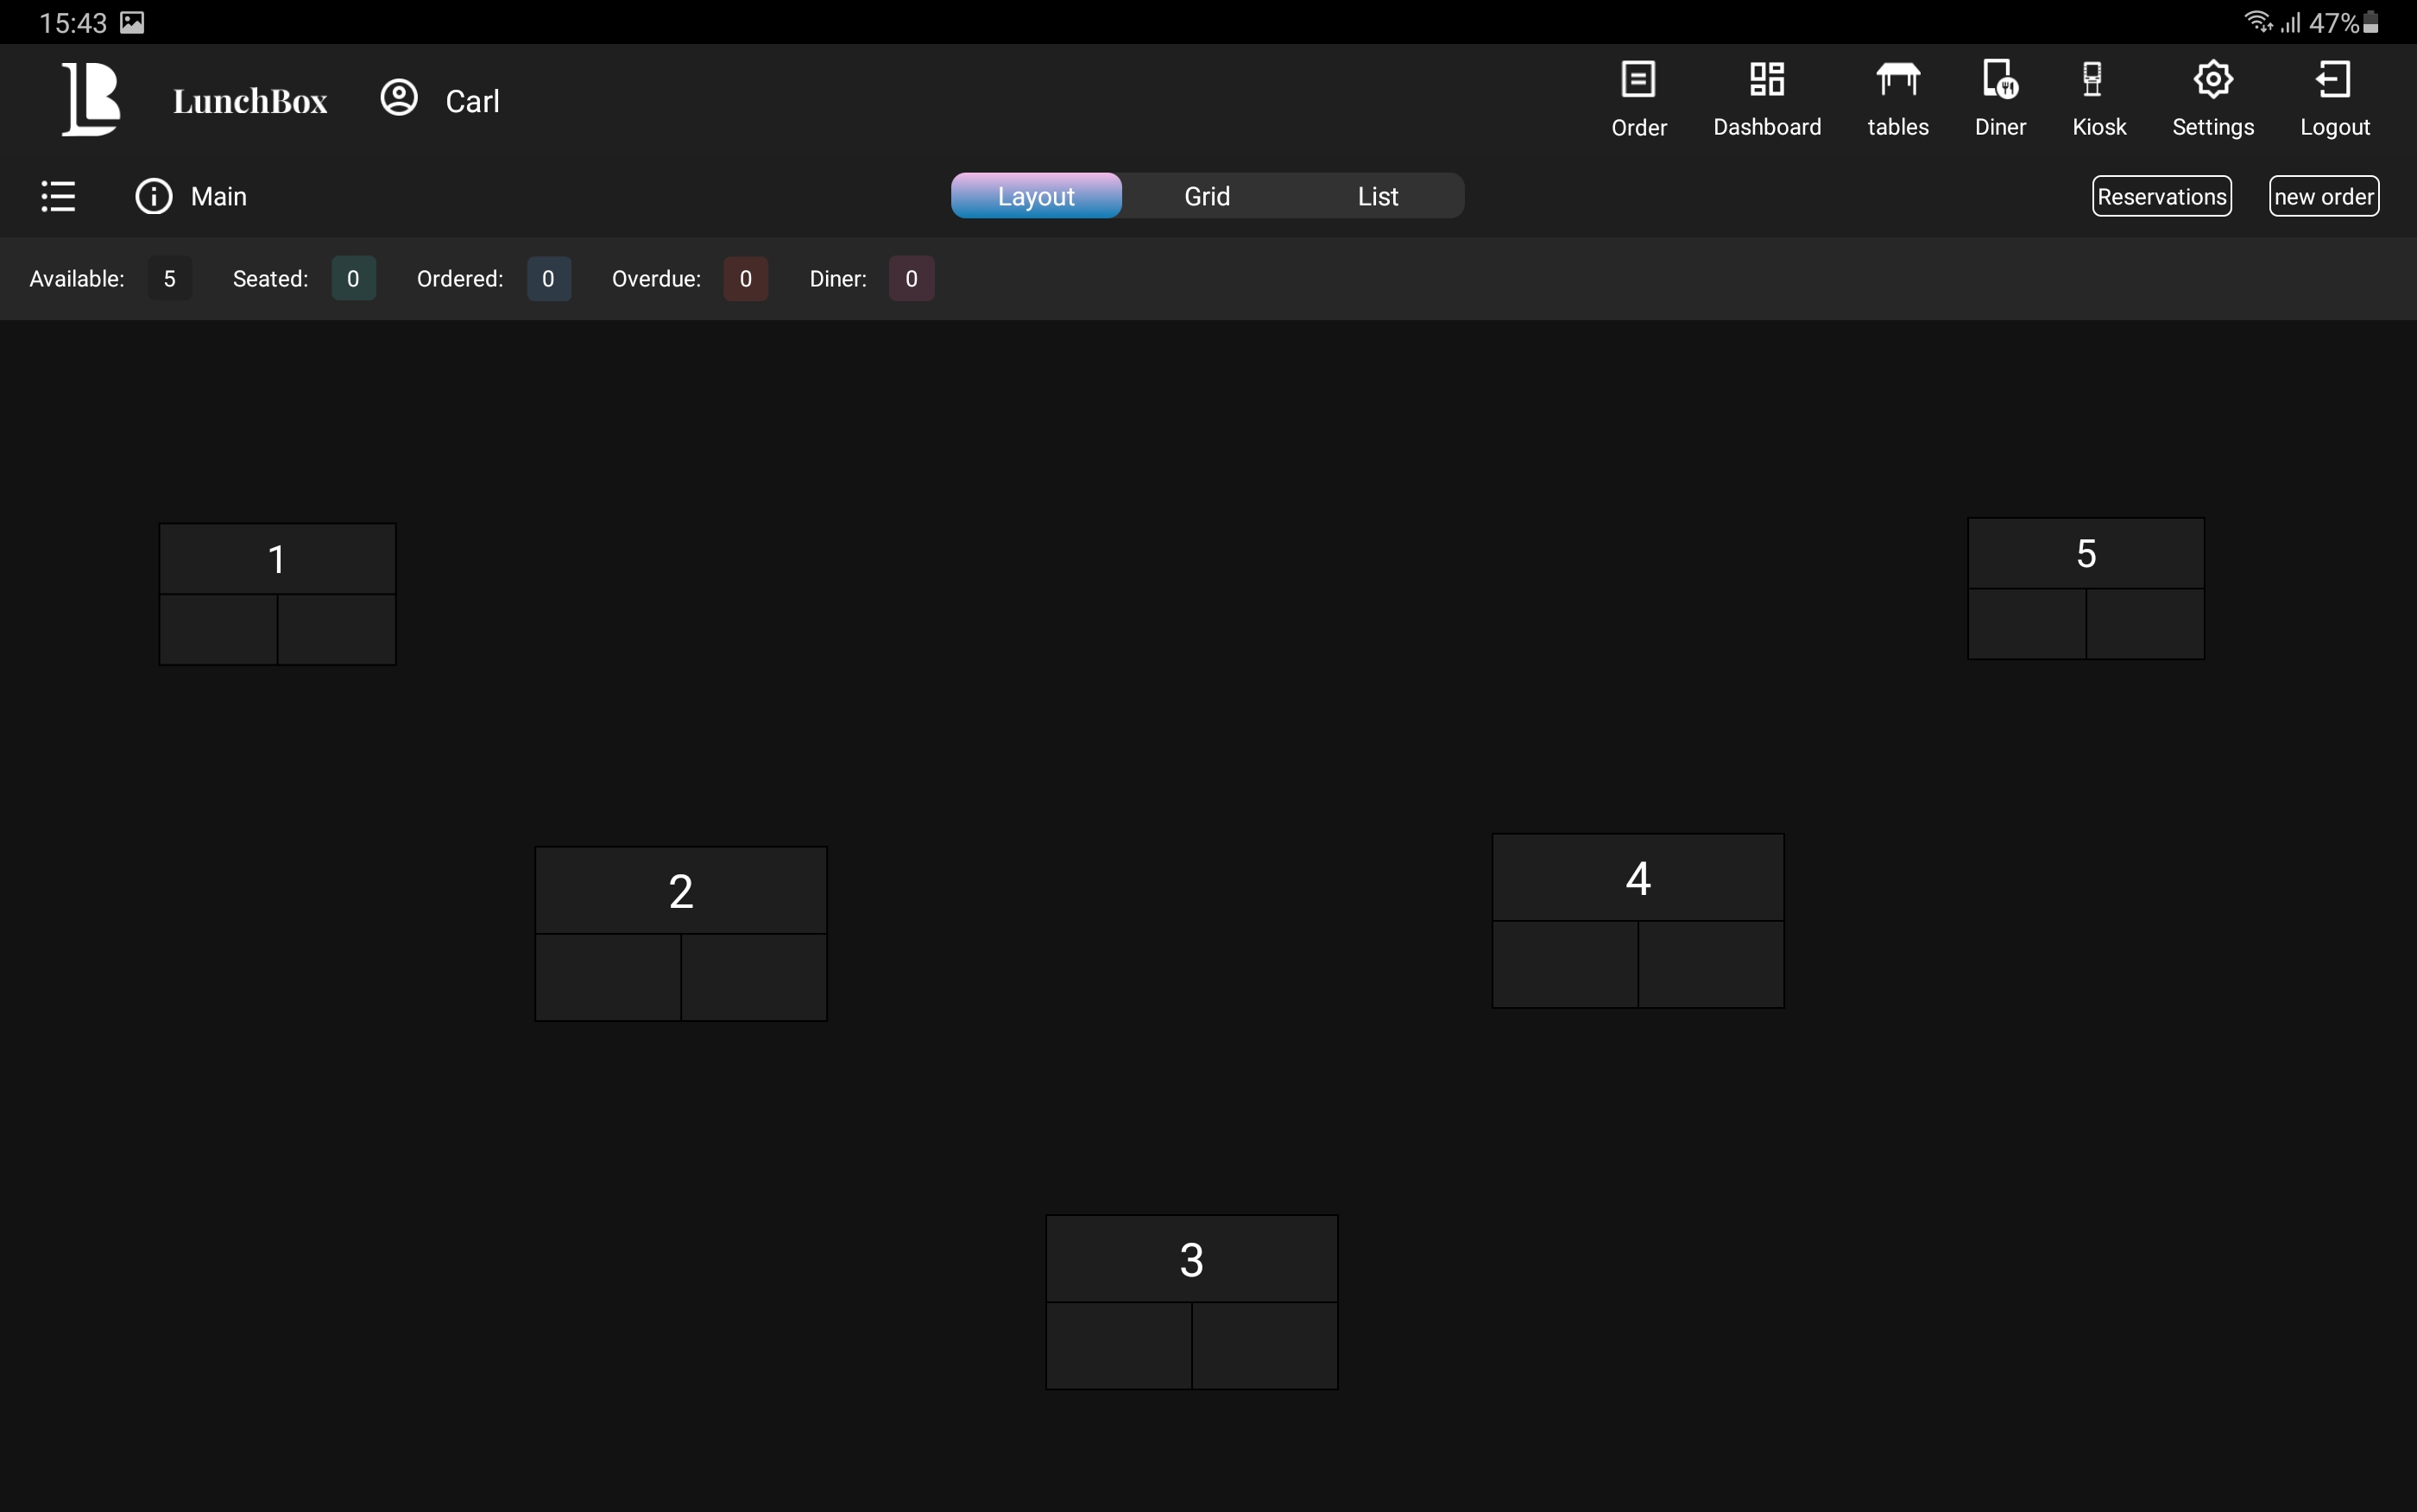Open the Reservations button
This screenshot has width=2417, height=1512.
[x=2161, y=196]
